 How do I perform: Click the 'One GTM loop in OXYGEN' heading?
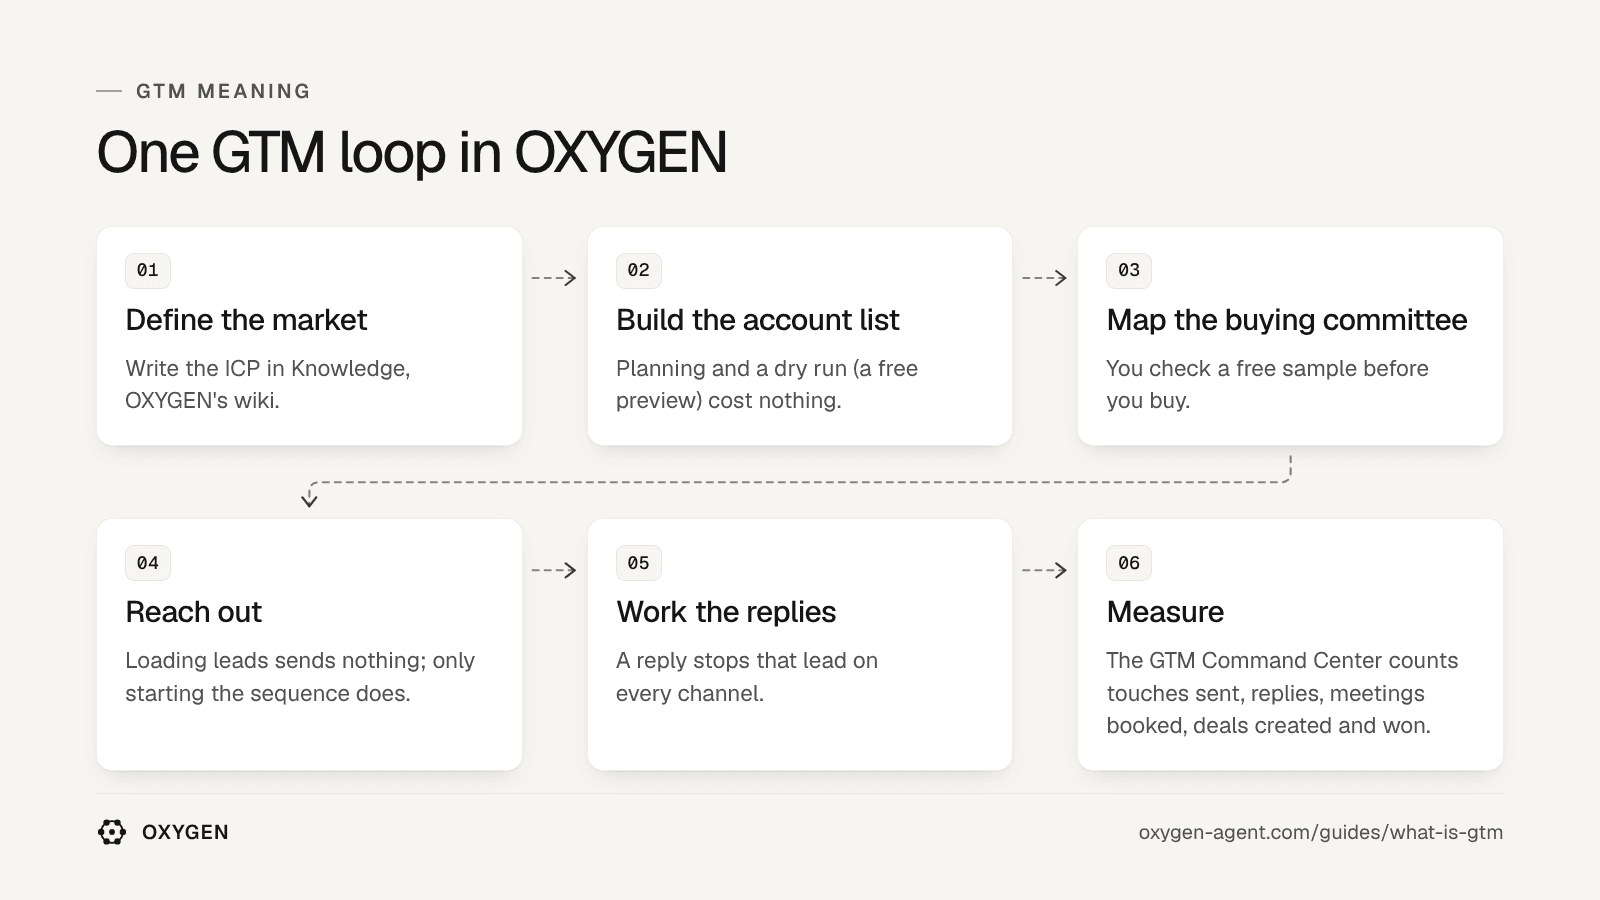point(412,152)
